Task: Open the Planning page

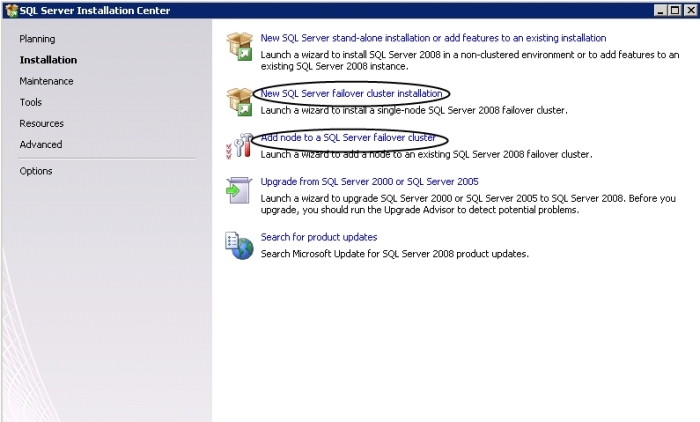Action: [37, 39]
